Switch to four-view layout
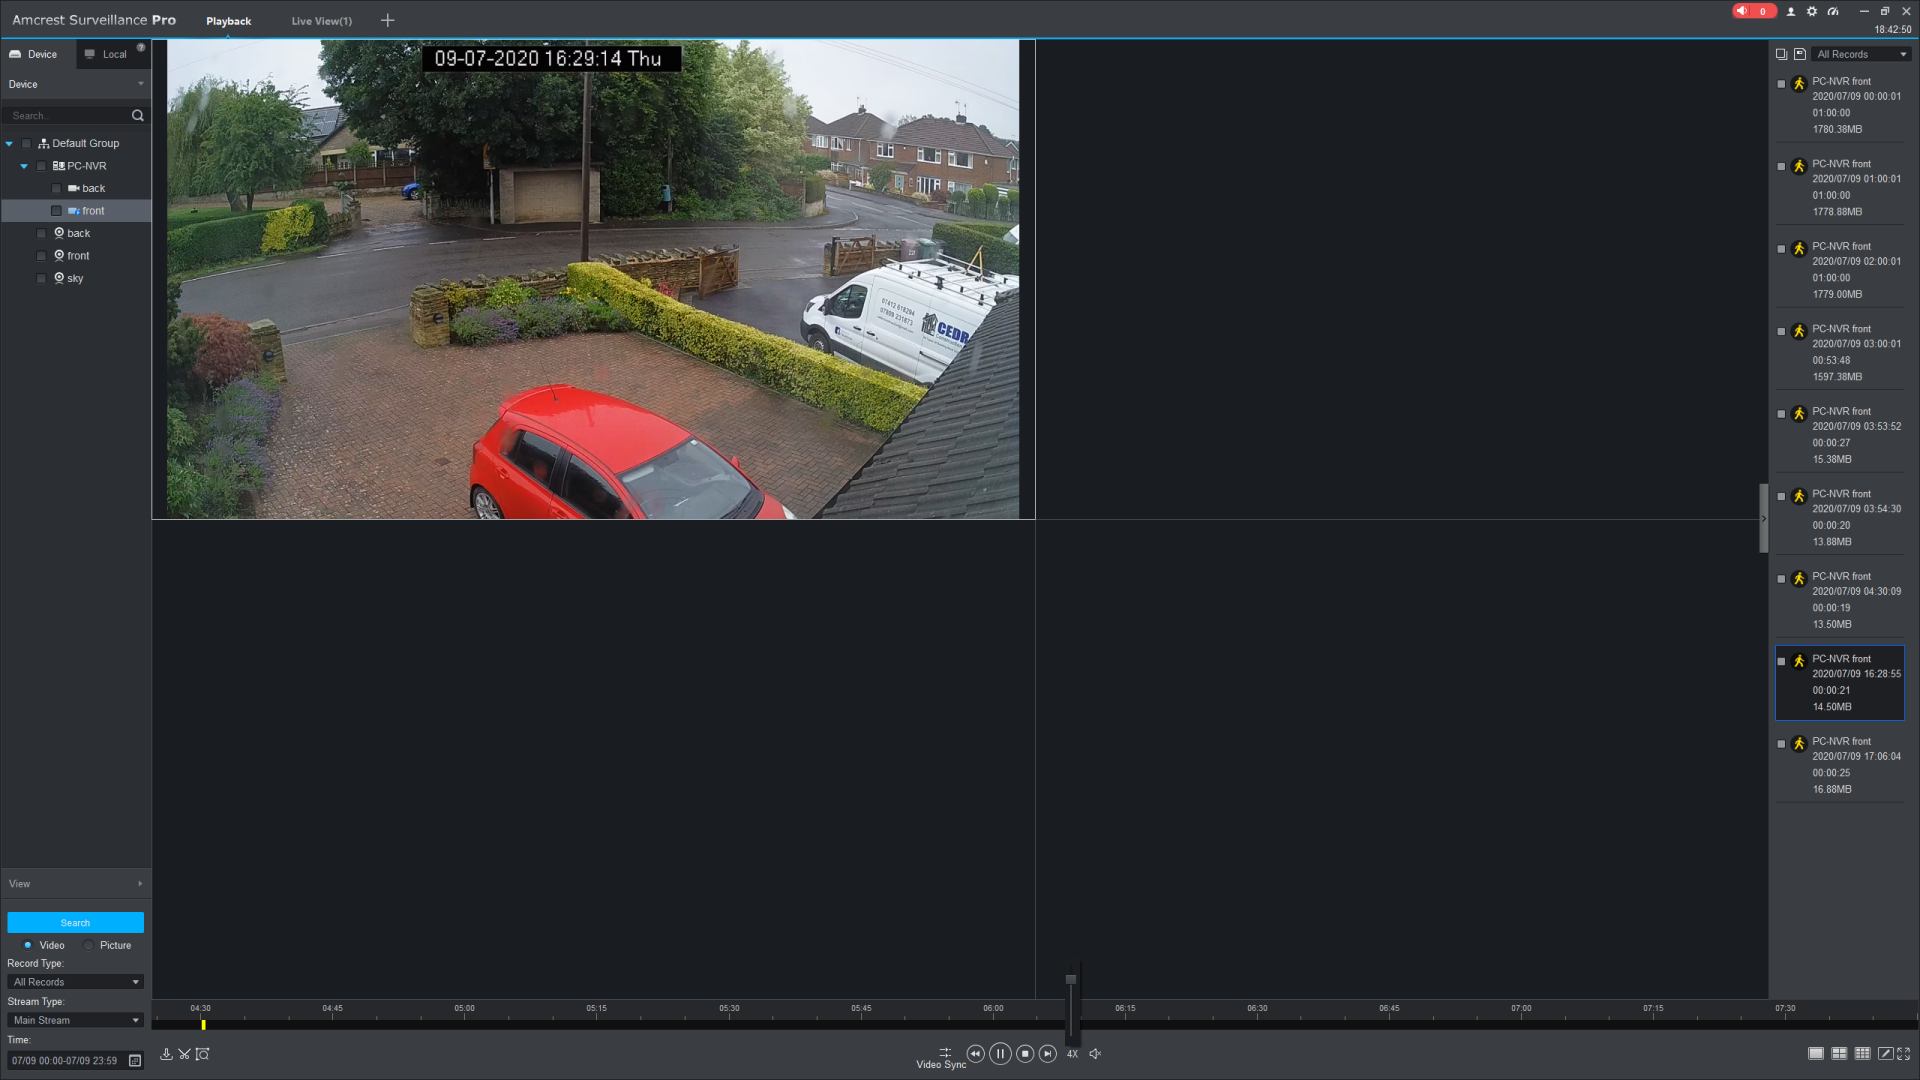1920x1080 pixels. [1839, 1054]
